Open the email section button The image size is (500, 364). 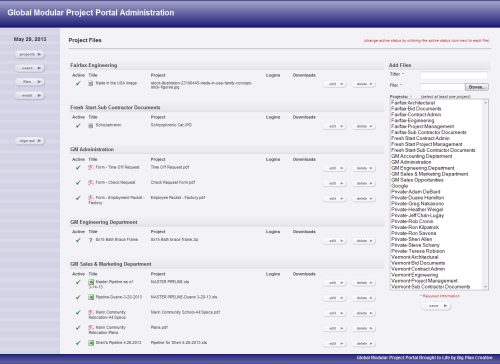(x=30, y=95)
